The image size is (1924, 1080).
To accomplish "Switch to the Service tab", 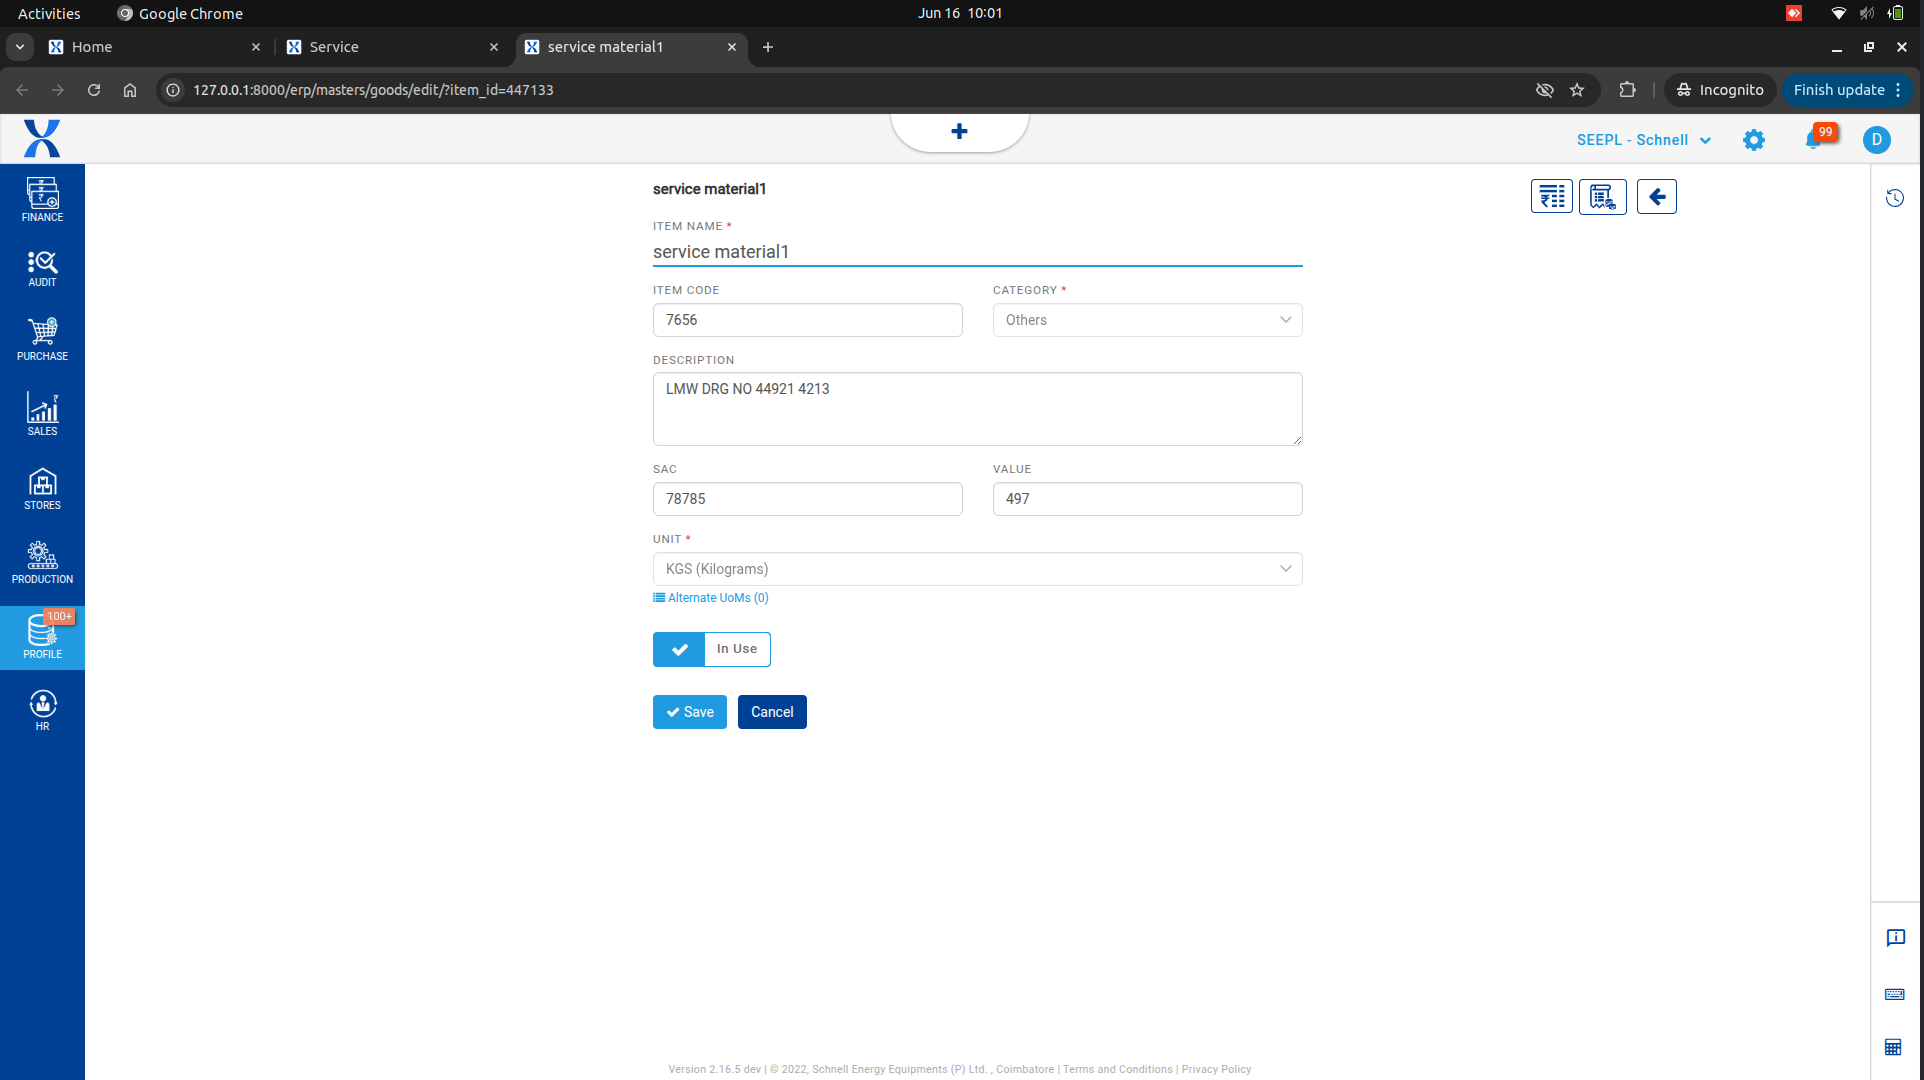I will coord(392,47).
